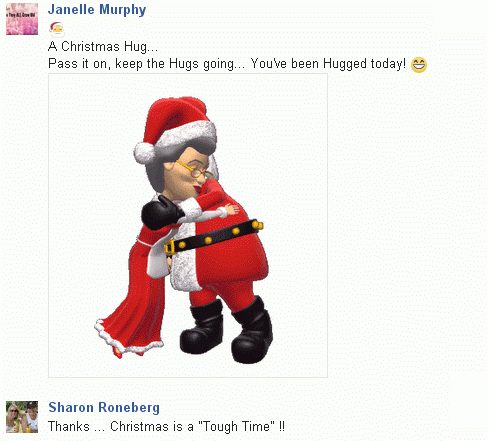Click the gold belt buckle on Santa

point(171,247)
